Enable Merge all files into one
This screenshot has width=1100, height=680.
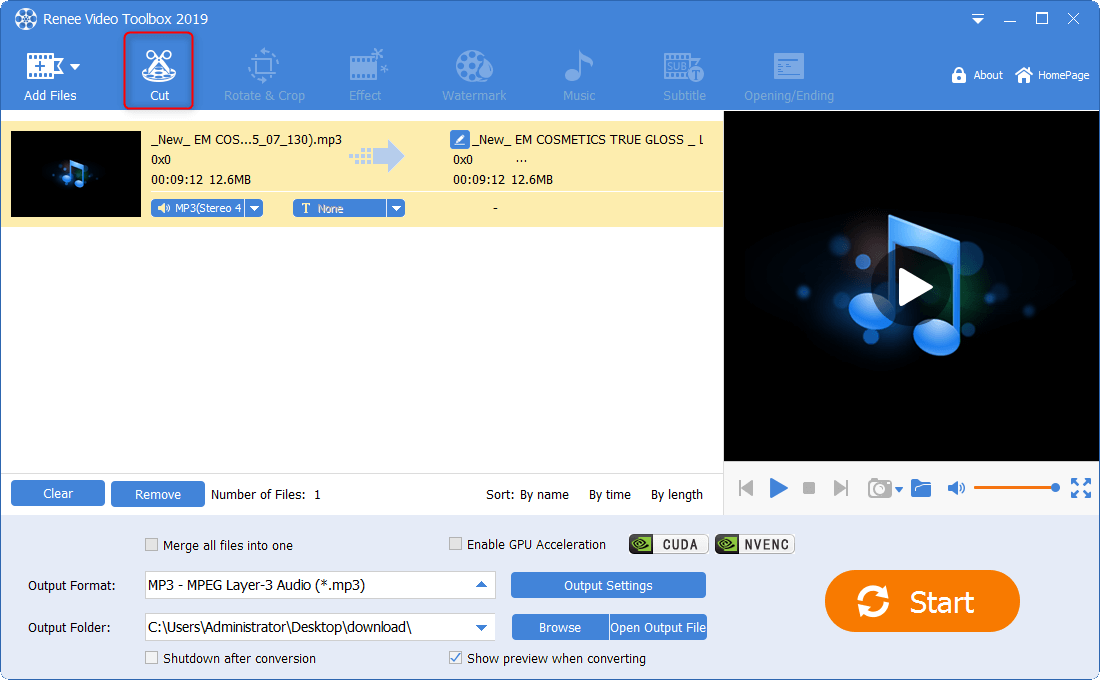point(152,545)
